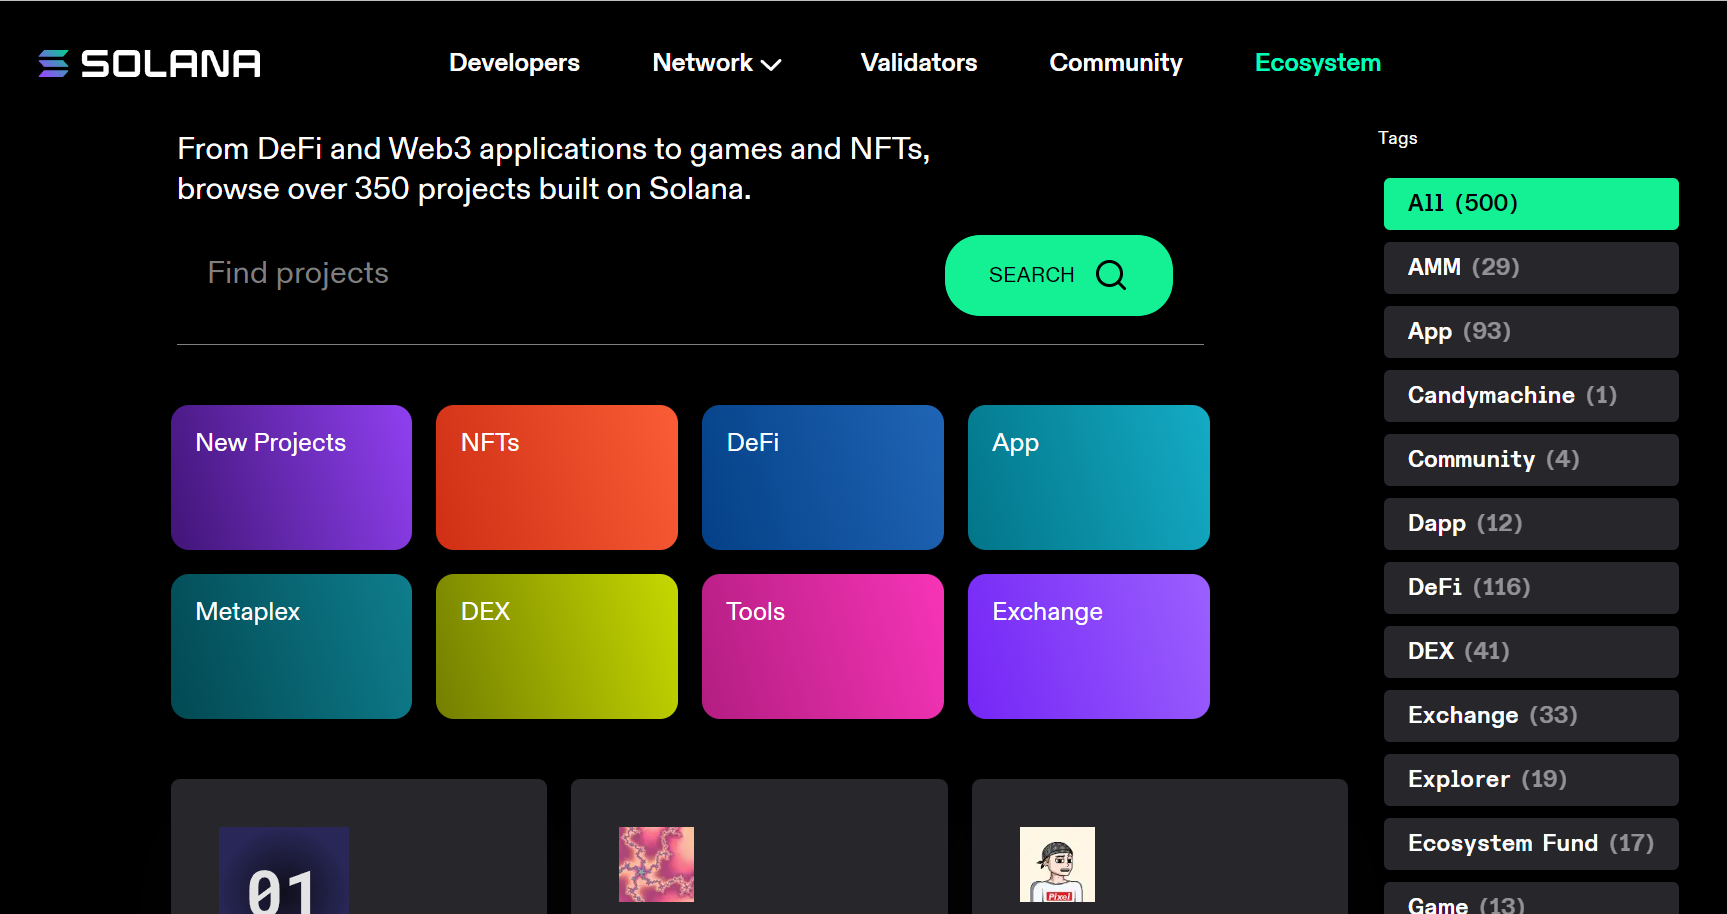Open the yellow-green DEX category tile
The image size is (1727, 914).
[557, 646]
